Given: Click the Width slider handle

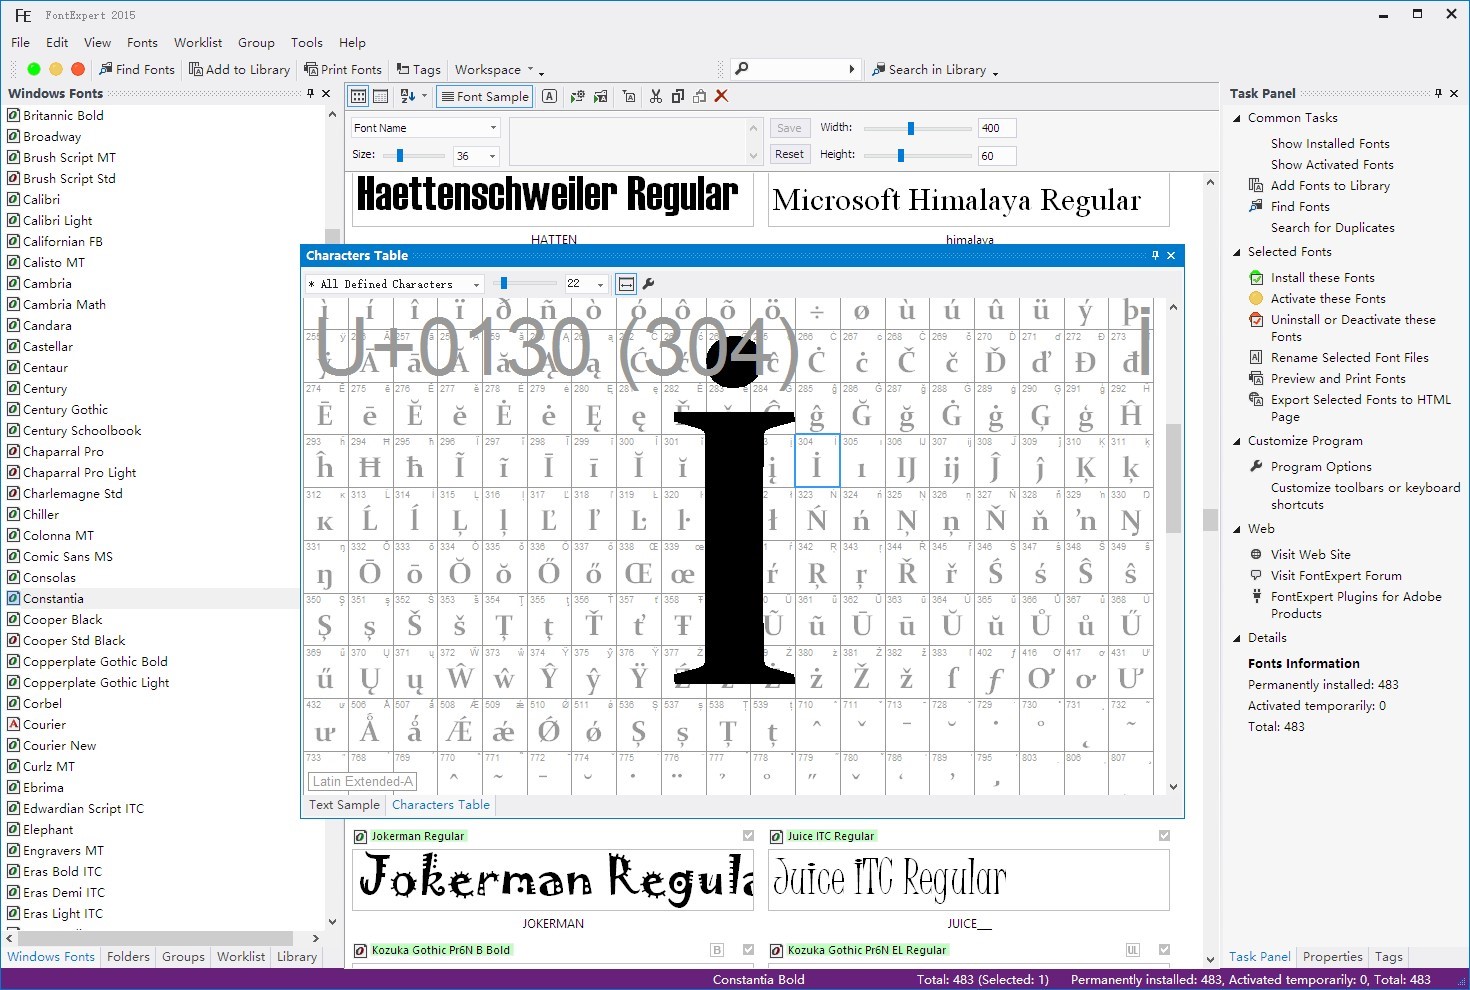Looking at the screenshot, I should 910,128.
